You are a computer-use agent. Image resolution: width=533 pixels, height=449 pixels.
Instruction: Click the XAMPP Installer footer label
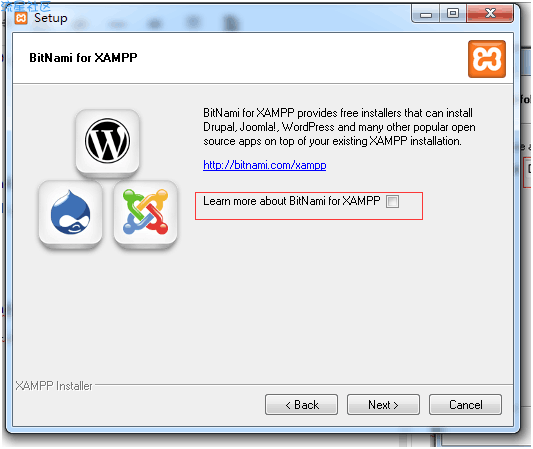click(54, 386)
